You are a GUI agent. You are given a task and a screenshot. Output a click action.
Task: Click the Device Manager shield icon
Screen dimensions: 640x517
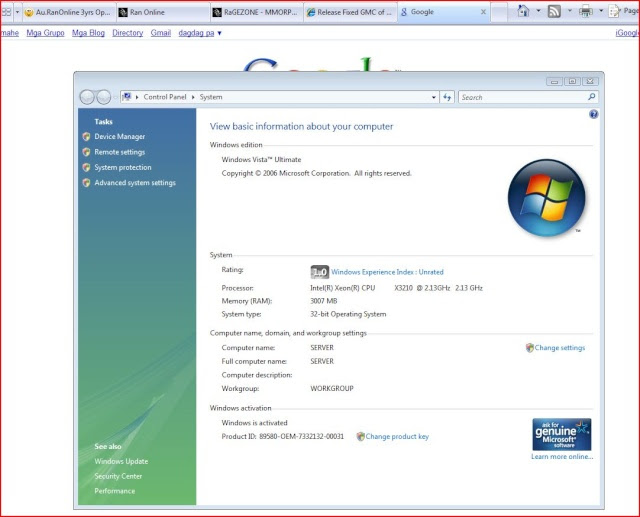(86, 137)
